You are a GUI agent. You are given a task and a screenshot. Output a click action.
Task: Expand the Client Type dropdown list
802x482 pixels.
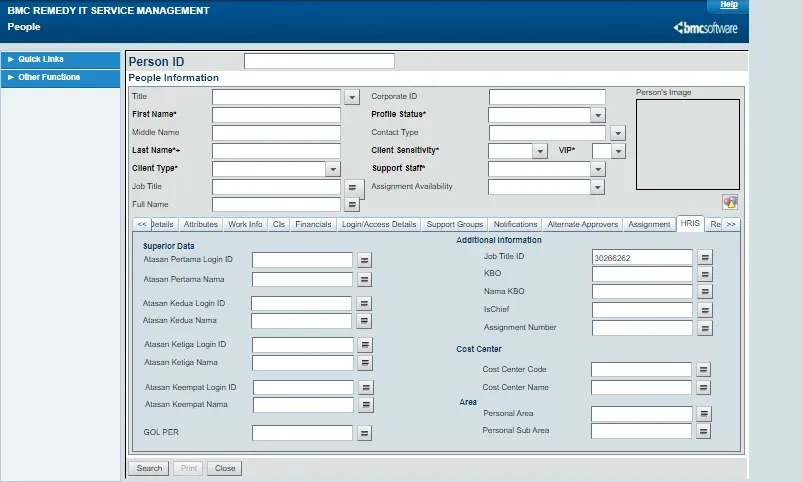(333, 169)
